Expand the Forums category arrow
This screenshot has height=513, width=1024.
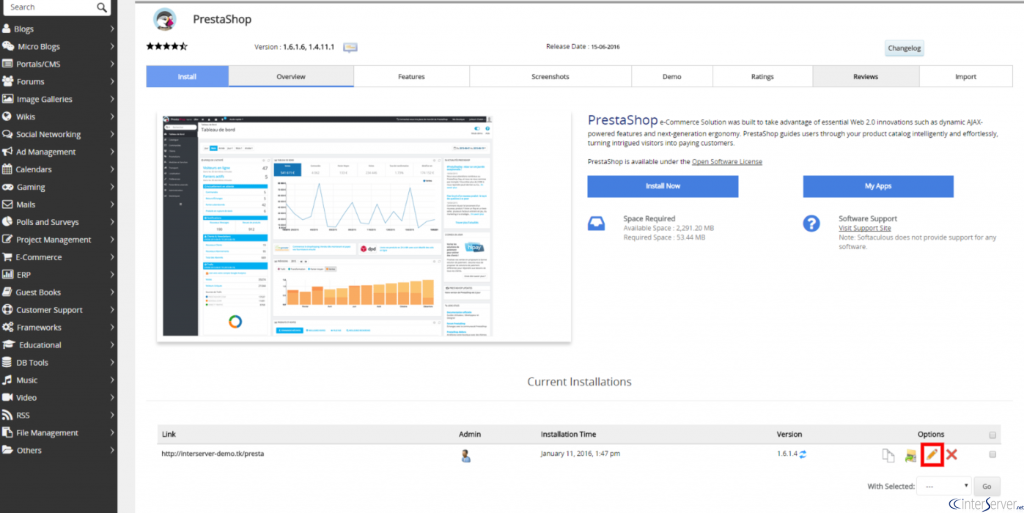click(x=112, y=82)
